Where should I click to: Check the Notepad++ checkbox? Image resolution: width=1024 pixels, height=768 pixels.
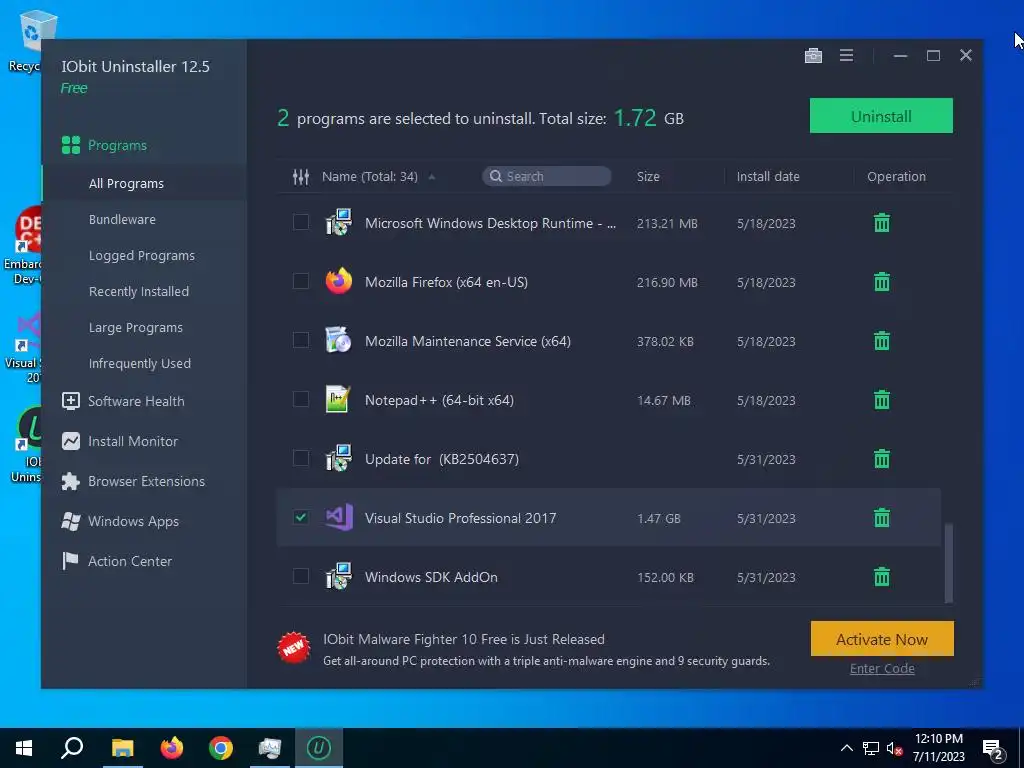click(300, 399)
